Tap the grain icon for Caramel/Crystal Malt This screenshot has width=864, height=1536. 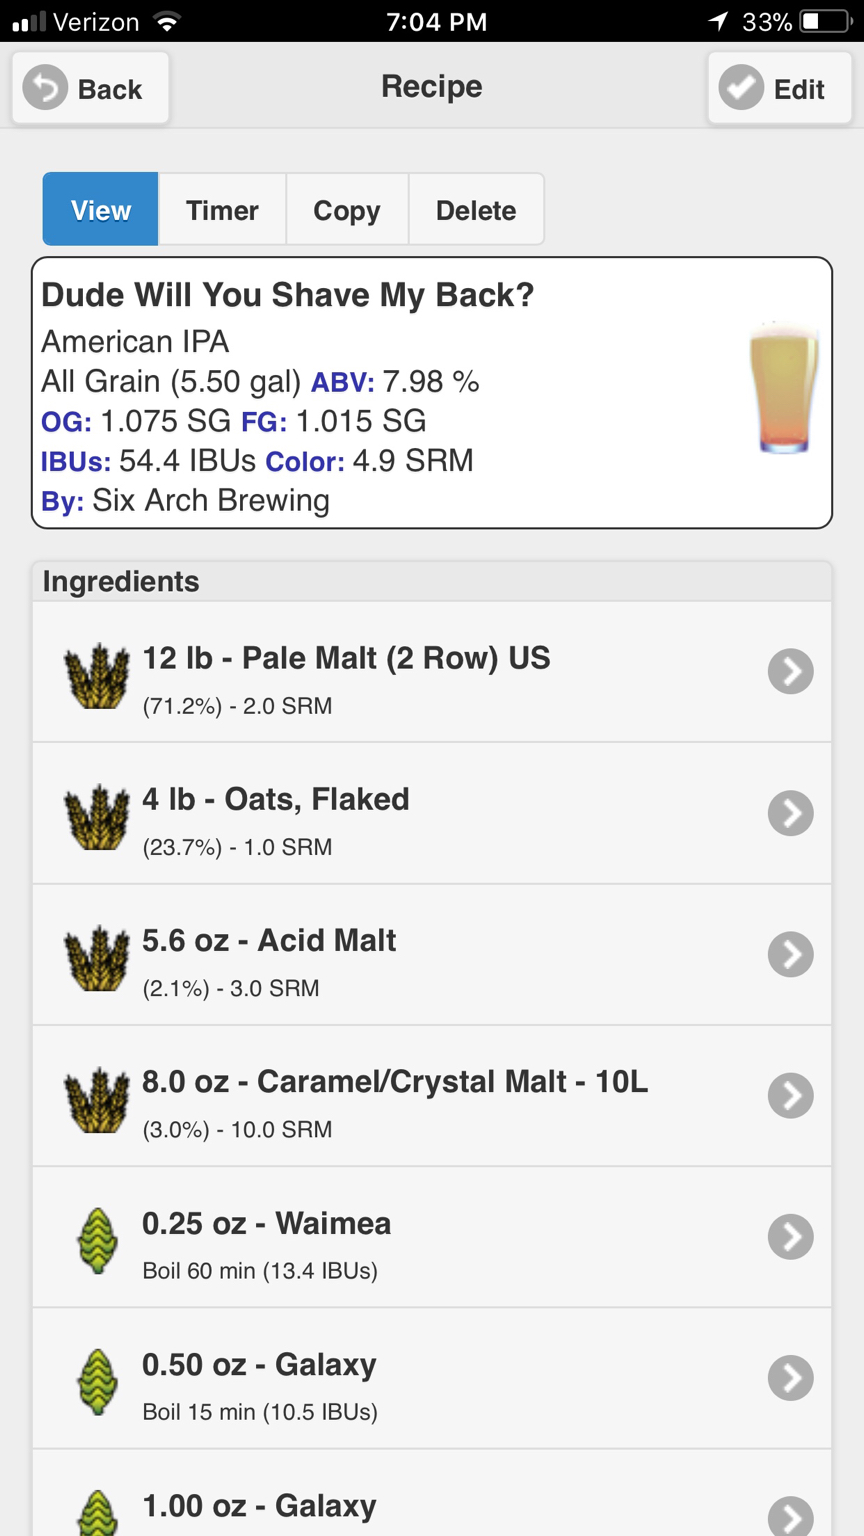(x=97, y=1100)
